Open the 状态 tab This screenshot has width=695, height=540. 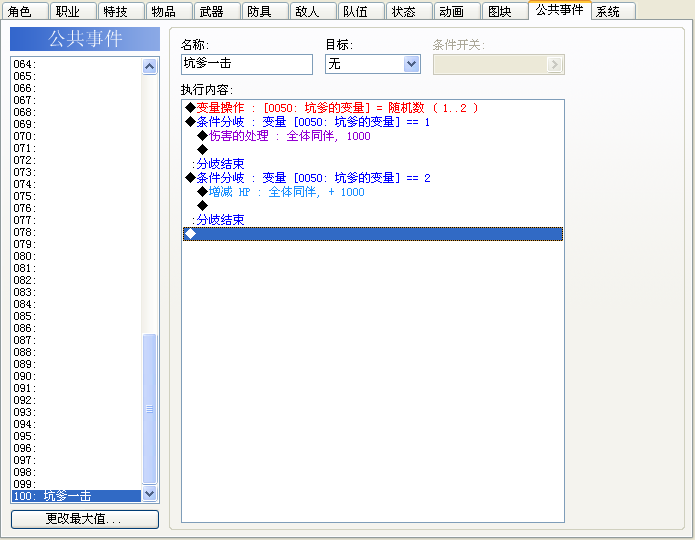coord(409,11)
